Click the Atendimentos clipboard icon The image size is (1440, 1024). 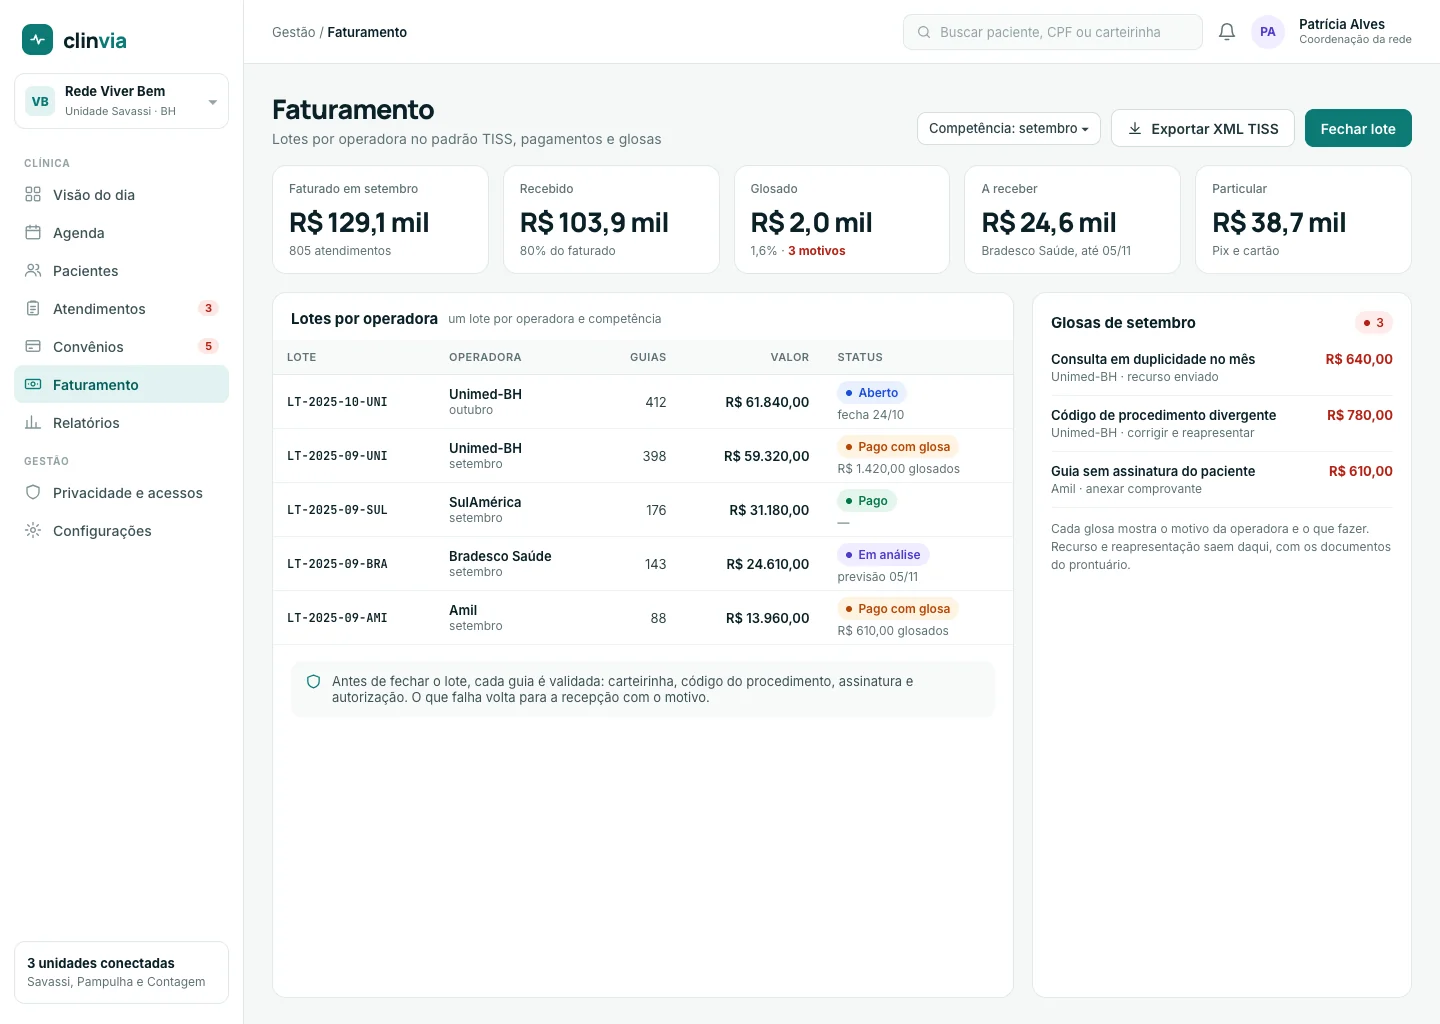click(x=33, y=309)
